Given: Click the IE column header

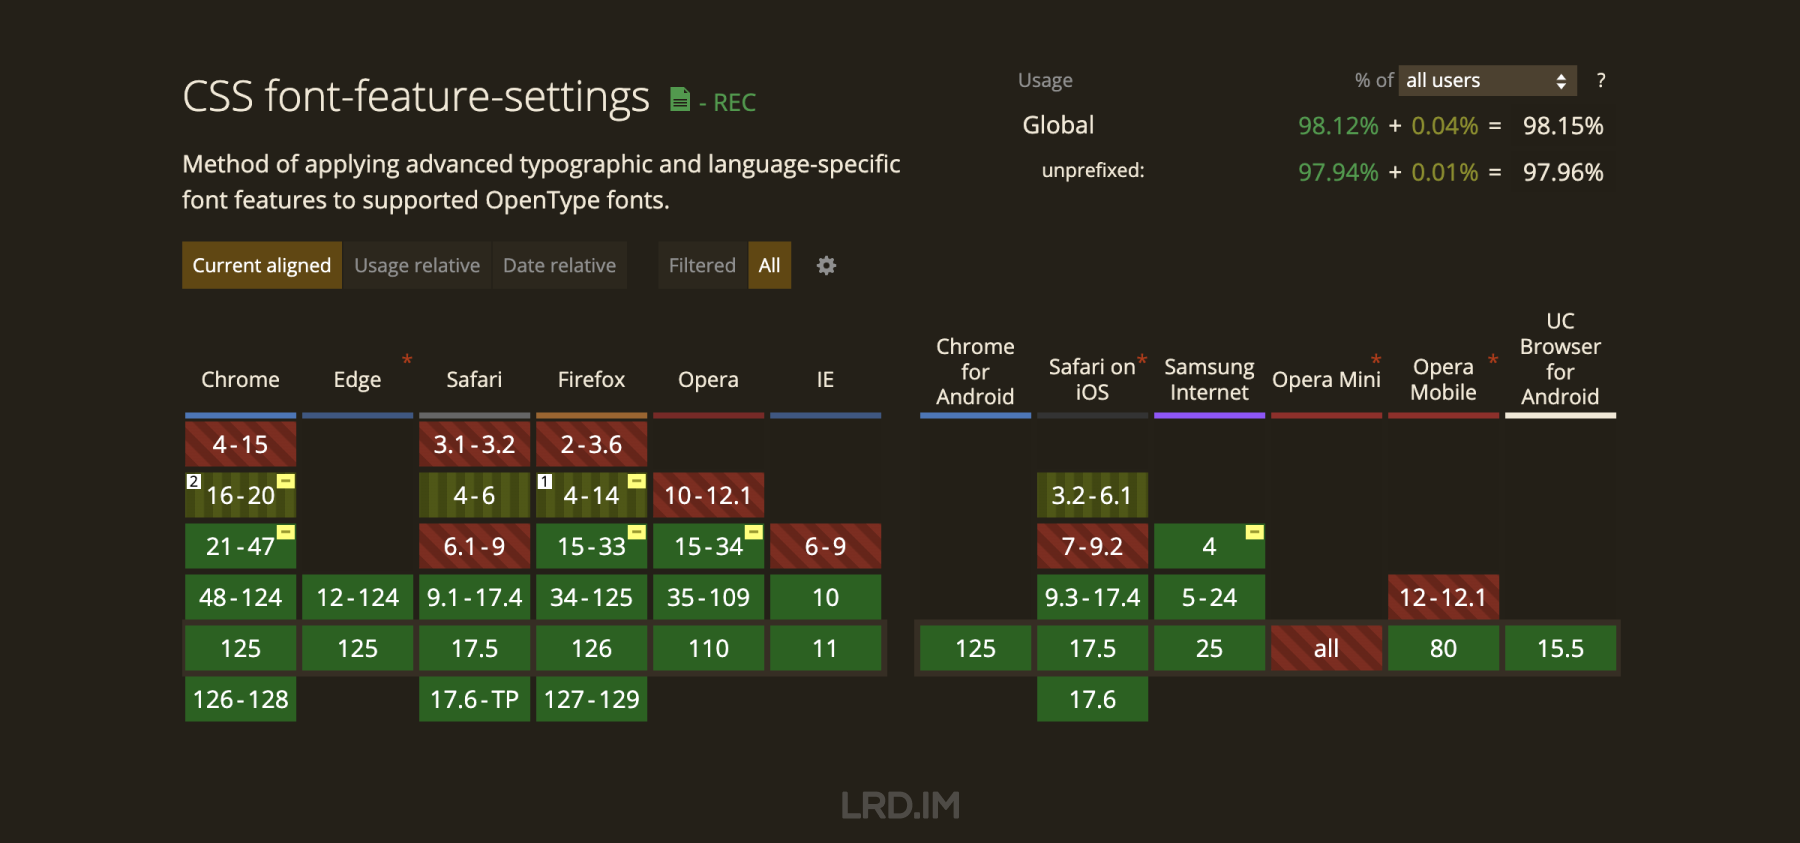Looking at the screenshot, I should coord(825,380).
